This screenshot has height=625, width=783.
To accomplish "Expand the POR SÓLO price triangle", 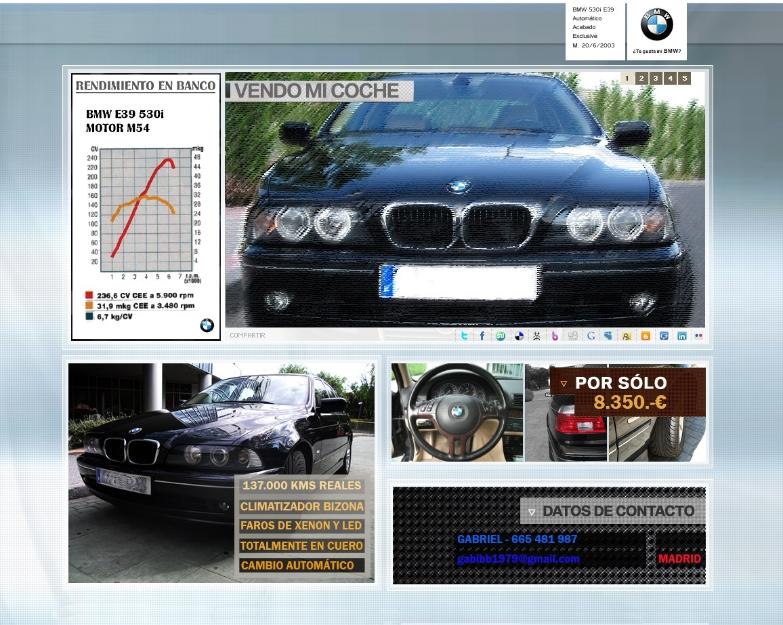I will (564, 383).
